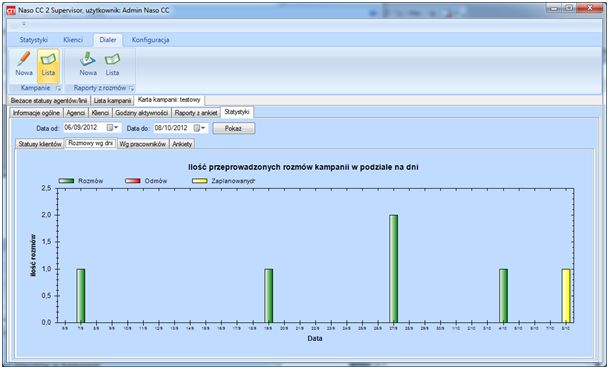Select Karta kampanii: testowy tab
Screen dimensions: 609x369
click(x=169, y=100)
